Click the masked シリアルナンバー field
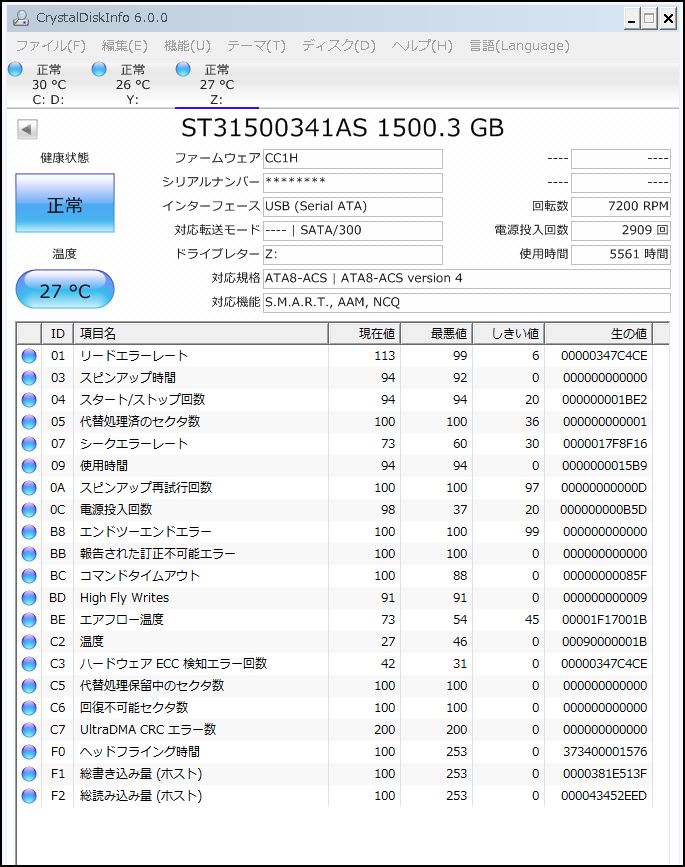The image size is (685, 867). (353, 182)
